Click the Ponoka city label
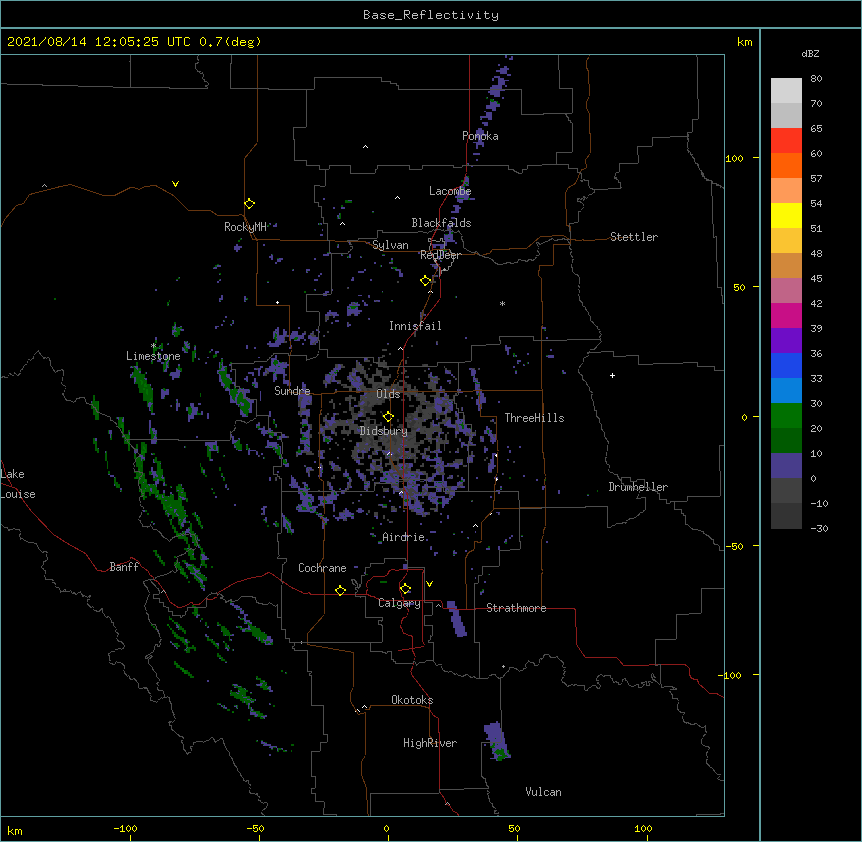The height and width of the screenshot is (842, 862). pyautogui.click(x=480, y=136)
